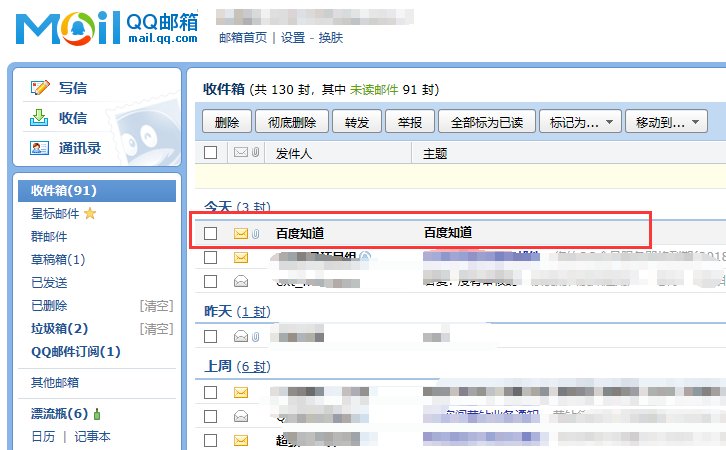Click the compose pencil icon beside 写信
Viewport: 726px width, 450px height.
tap(40, 87)
